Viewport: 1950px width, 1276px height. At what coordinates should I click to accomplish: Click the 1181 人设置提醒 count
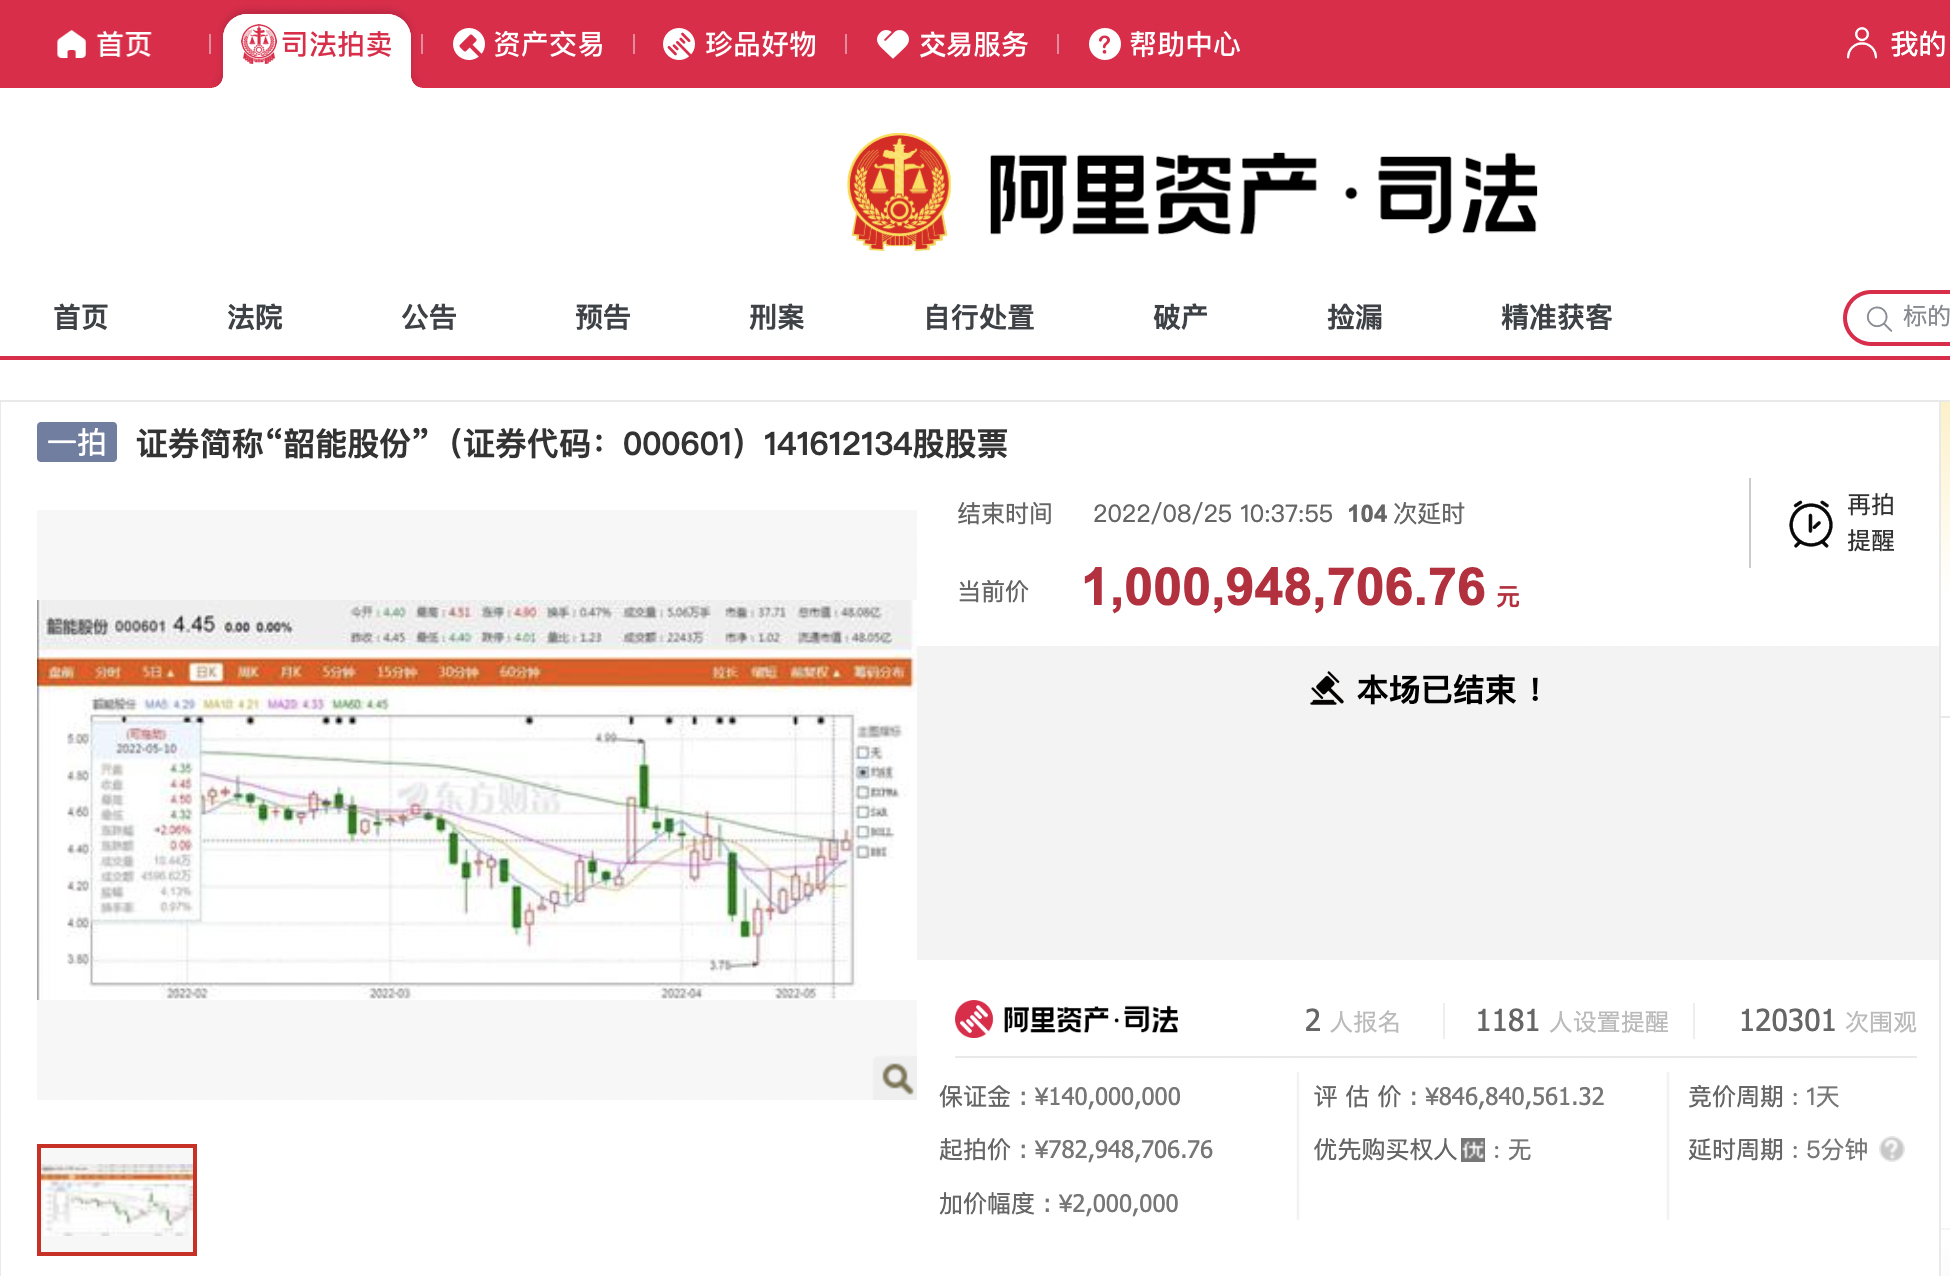coord(1572,1021)
